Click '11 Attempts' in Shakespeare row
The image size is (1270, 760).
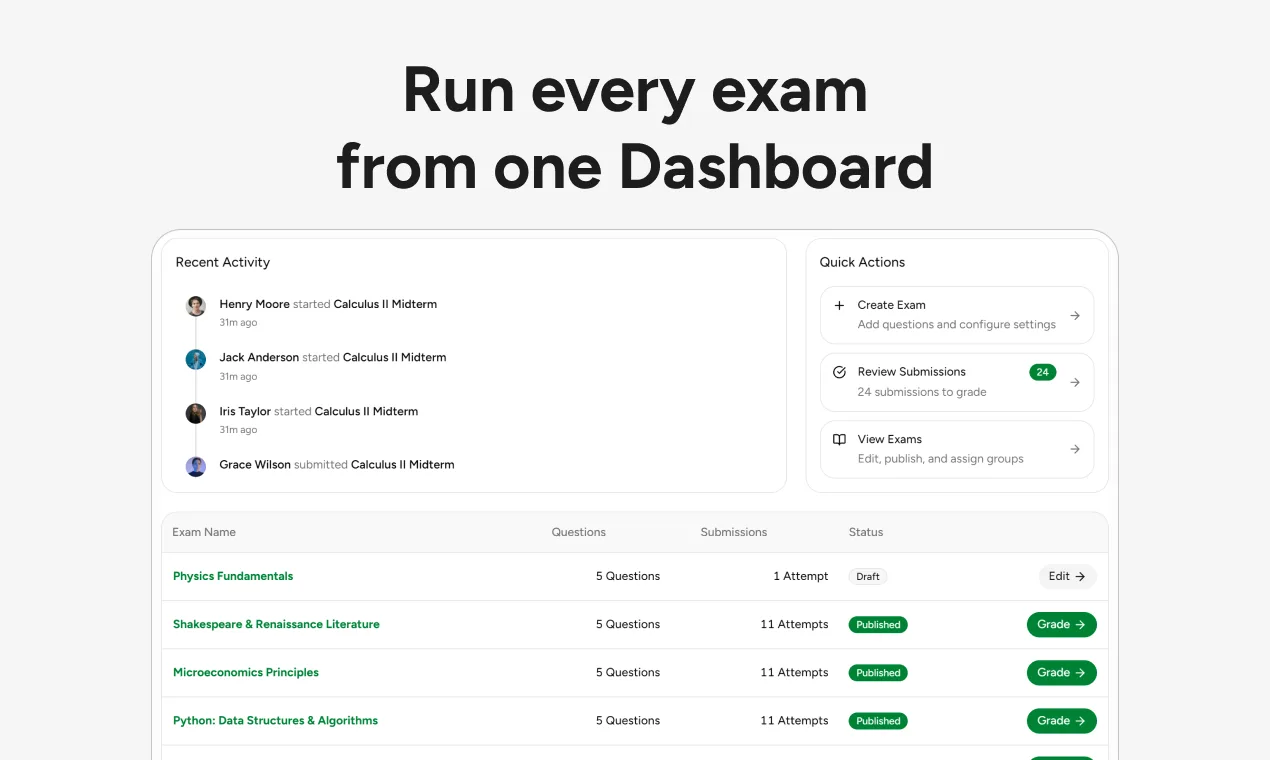[x=794, y=624]
